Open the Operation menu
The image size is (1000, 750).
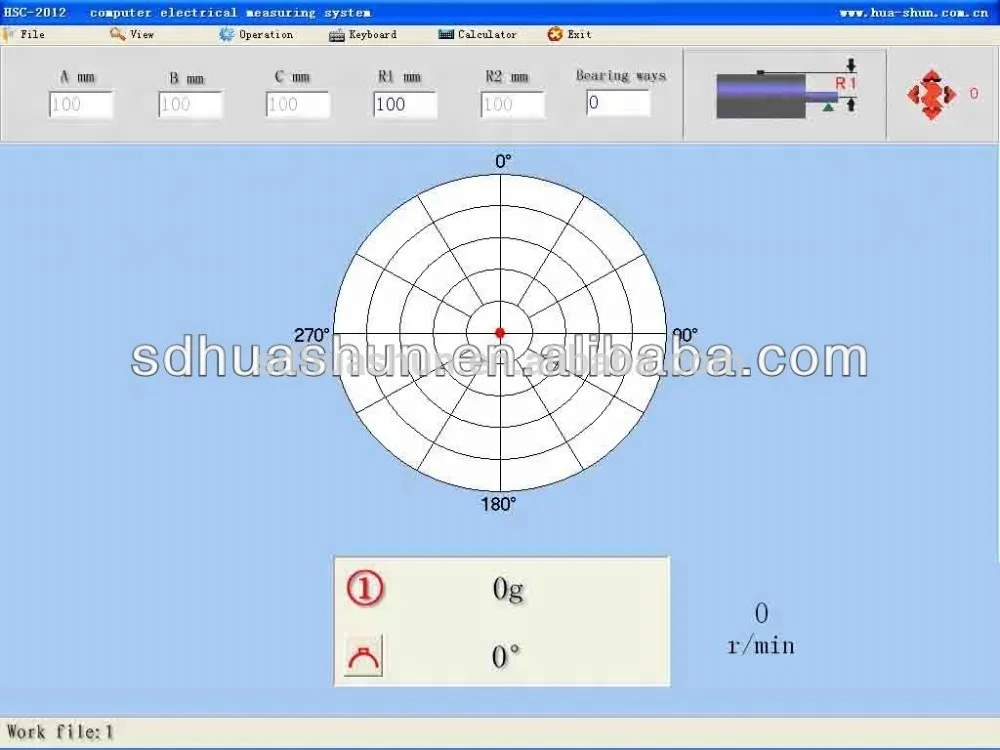pyautogui.click(x=266, y=34)
